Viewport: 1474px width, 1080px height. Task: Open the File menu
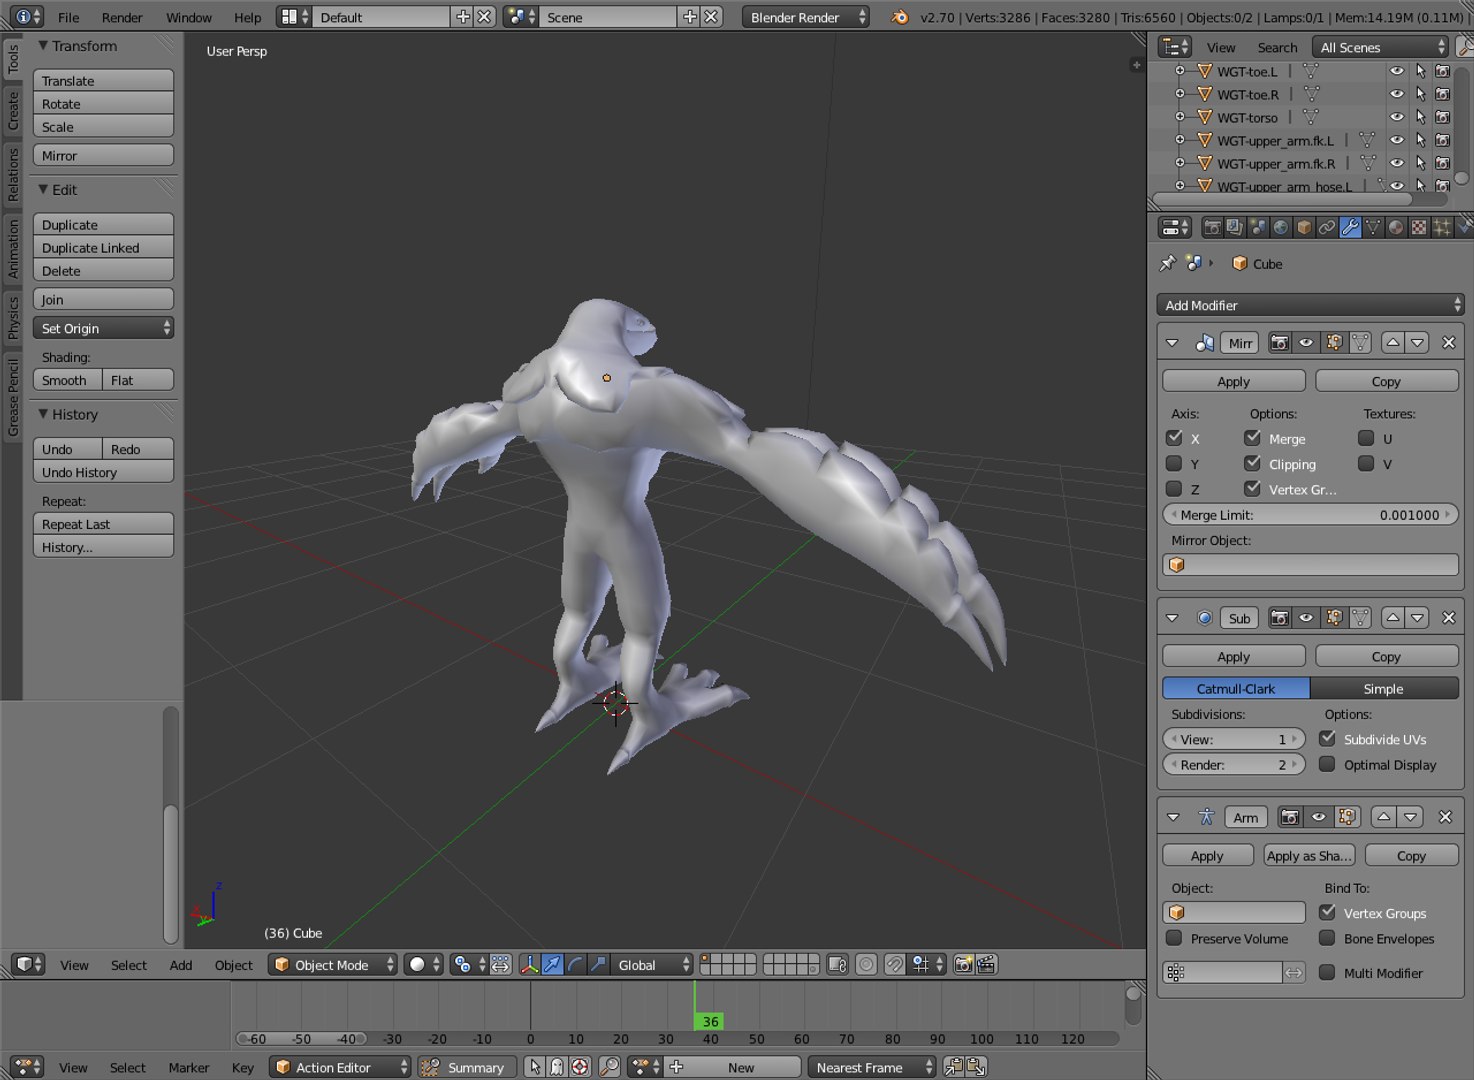(x=68, y=17)
